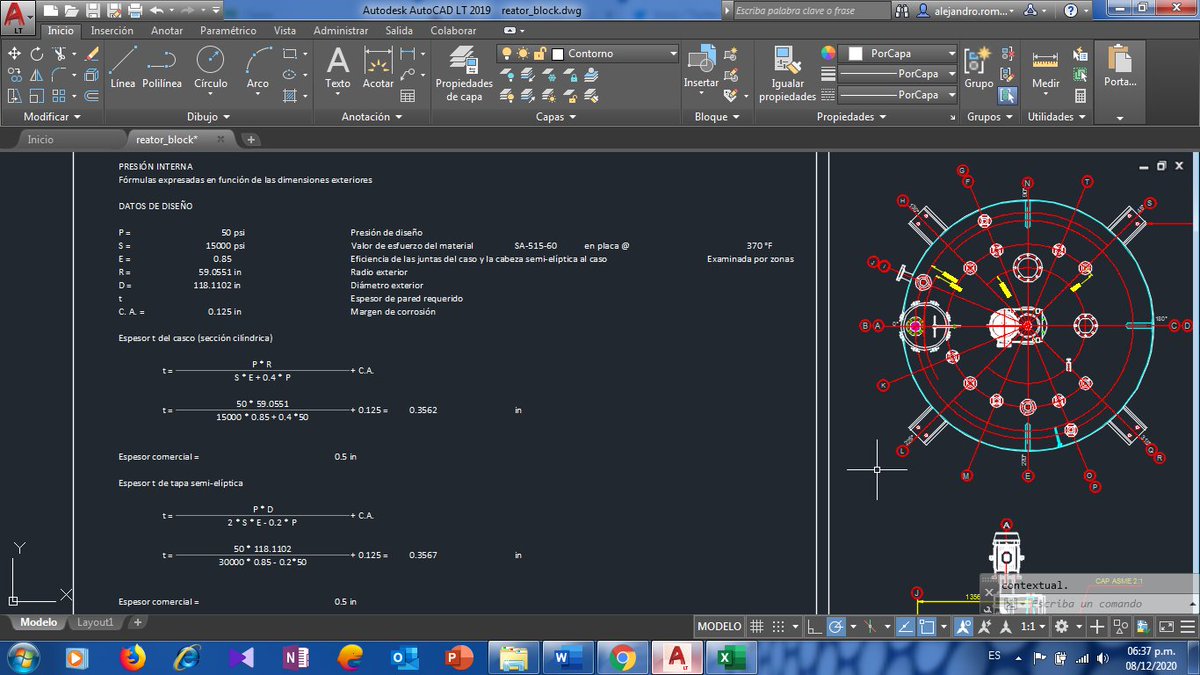Click MODELO space button in status bar
1200x675 pixels.
click(720, 627)
